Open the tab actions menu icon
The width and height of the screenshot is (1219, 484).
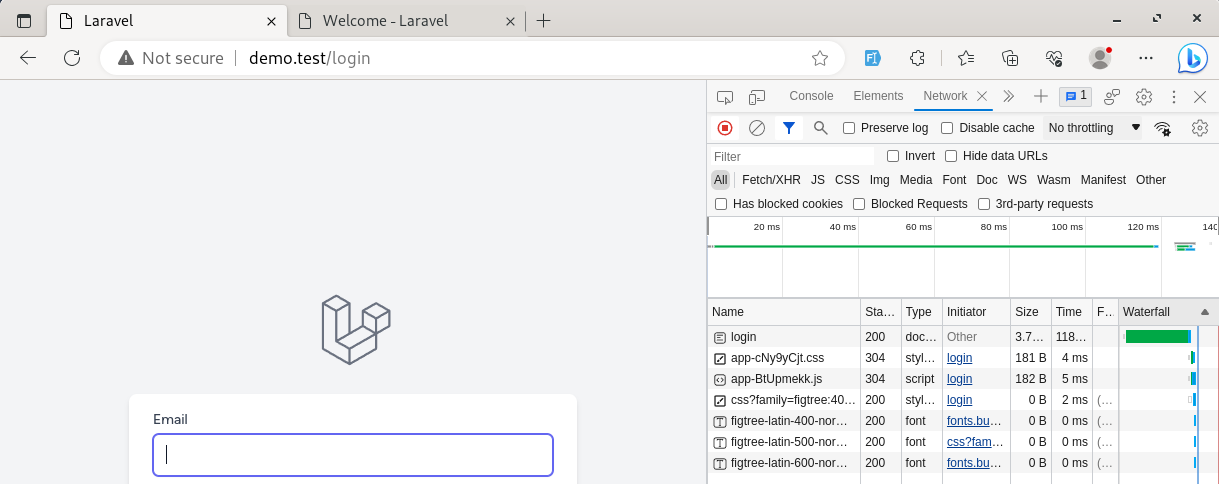tap(24, 21)
